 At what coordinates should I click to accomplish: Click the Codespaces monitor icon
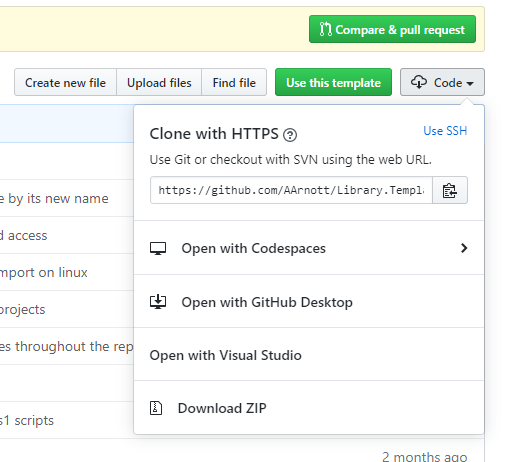coord(158,248)
